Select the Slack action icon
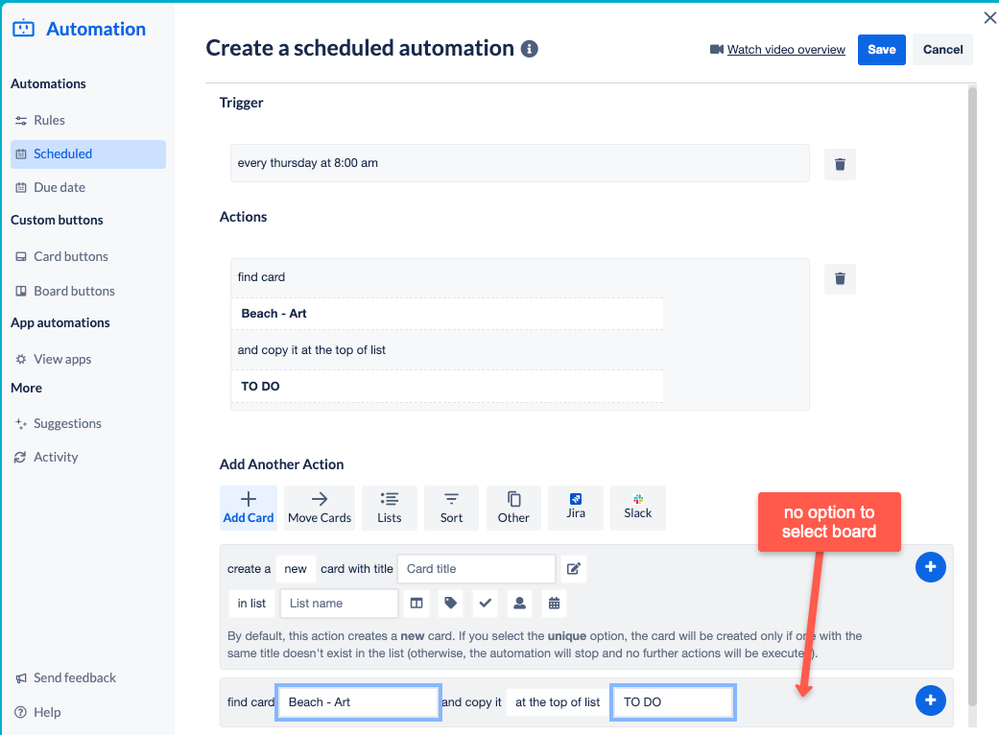The width and height of the screenshot is (999, 735). tap(637, 507)
